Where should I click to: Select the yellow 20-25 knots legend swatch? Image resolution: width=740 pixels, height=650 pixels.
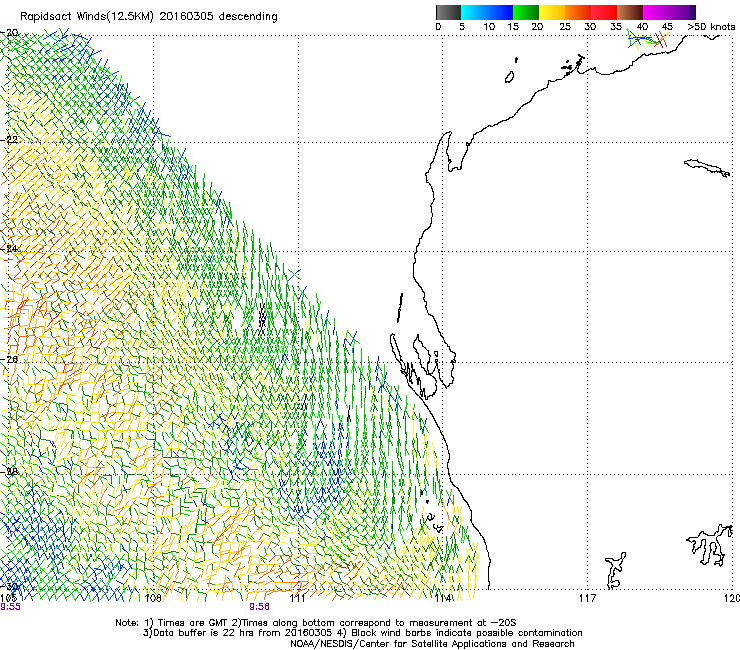click(552, 12)
